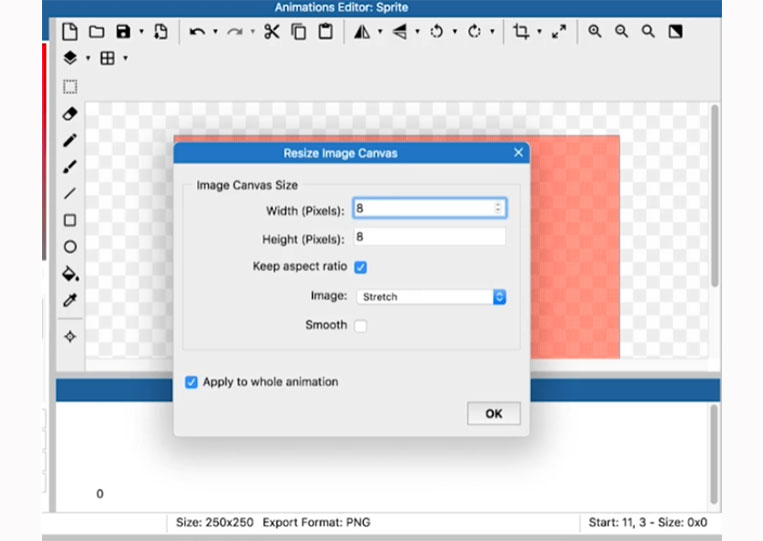Expand the undo history dropdown arrow
The image size is (763, 541).
click(x=215, y=32)
